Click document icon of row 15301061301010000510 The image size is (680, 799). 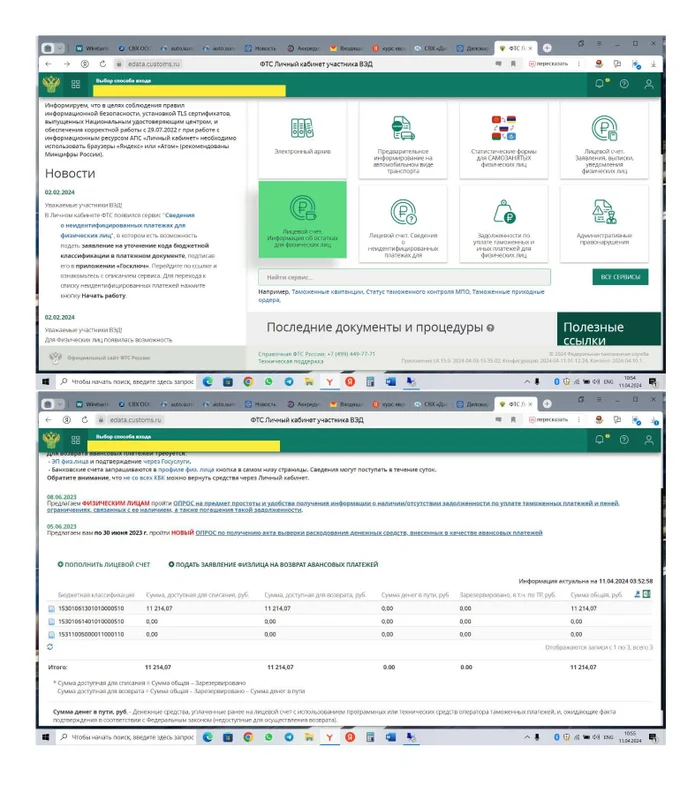click(x=52, y=607)
